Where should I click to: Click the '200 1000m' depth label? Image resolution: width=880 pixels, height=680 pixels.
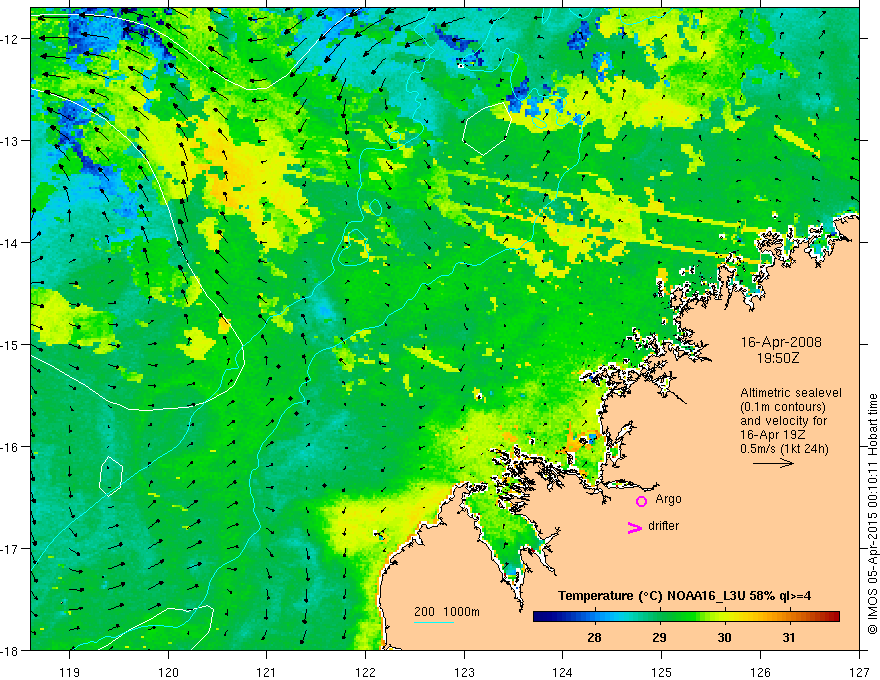447,612
